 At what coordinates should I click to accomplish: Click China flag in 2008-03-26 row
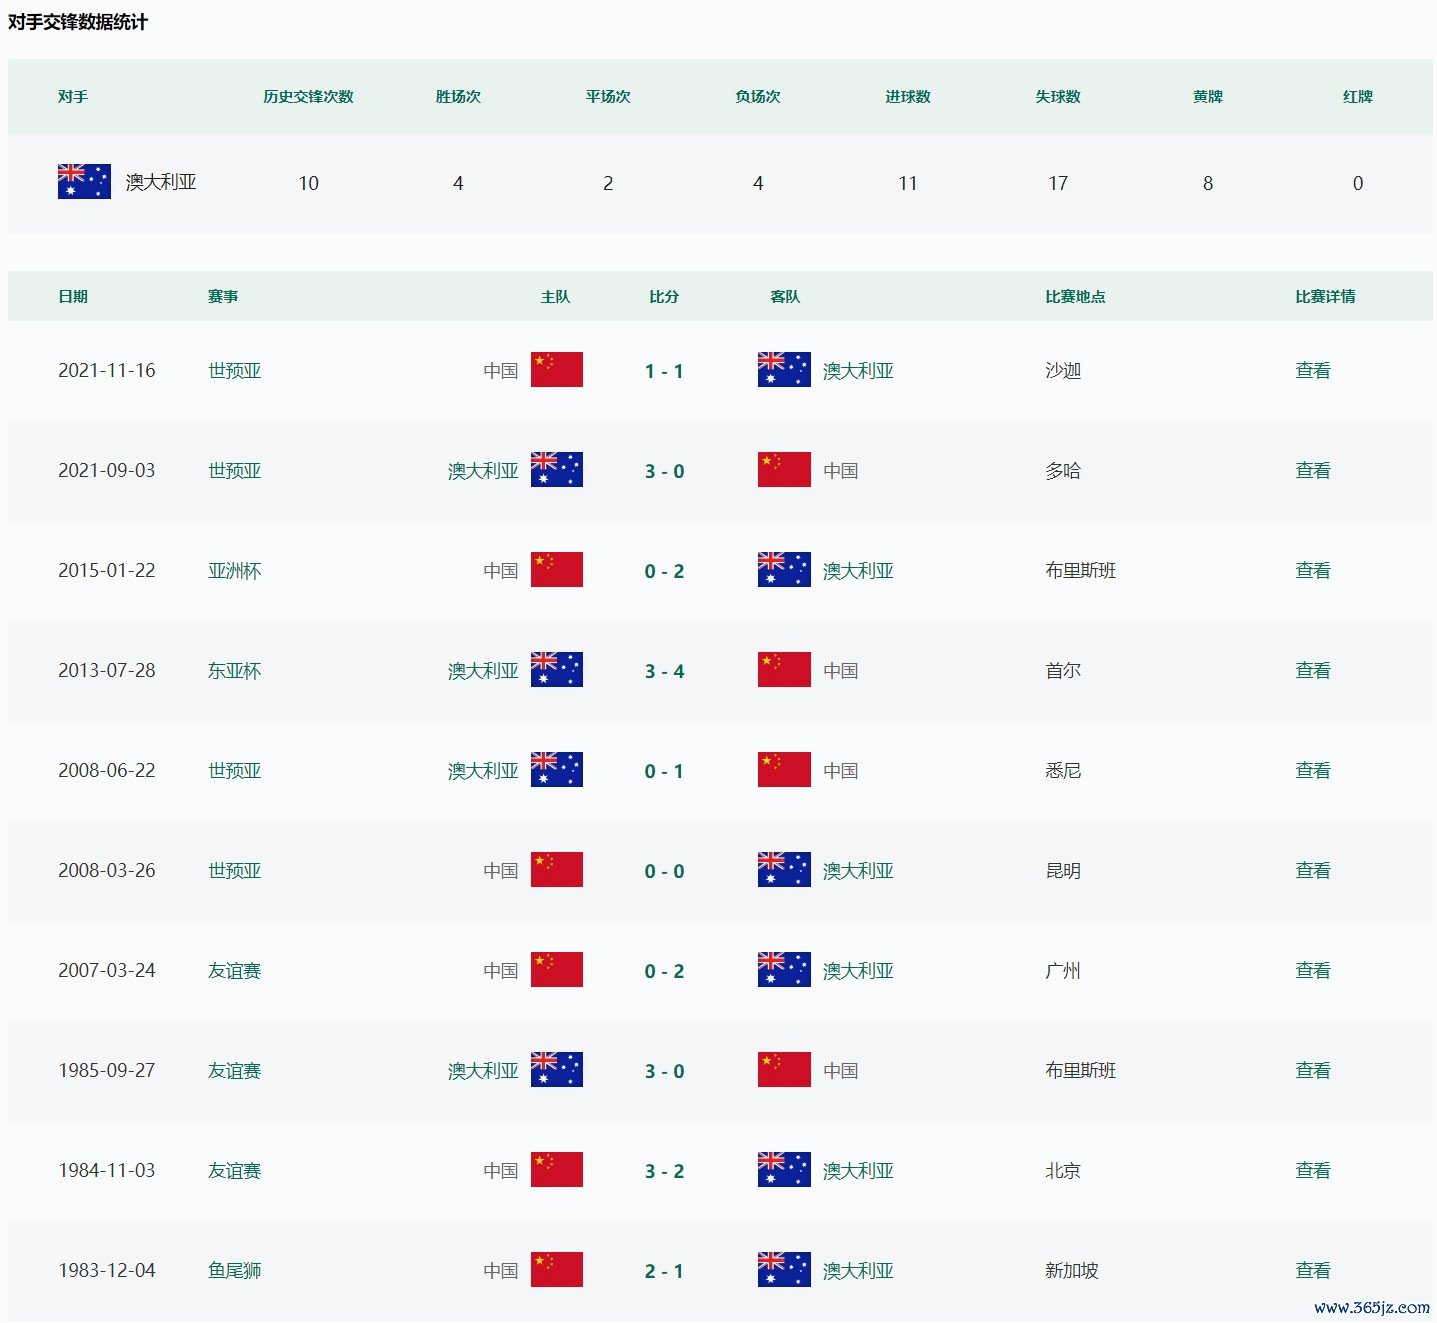[557, 870]
